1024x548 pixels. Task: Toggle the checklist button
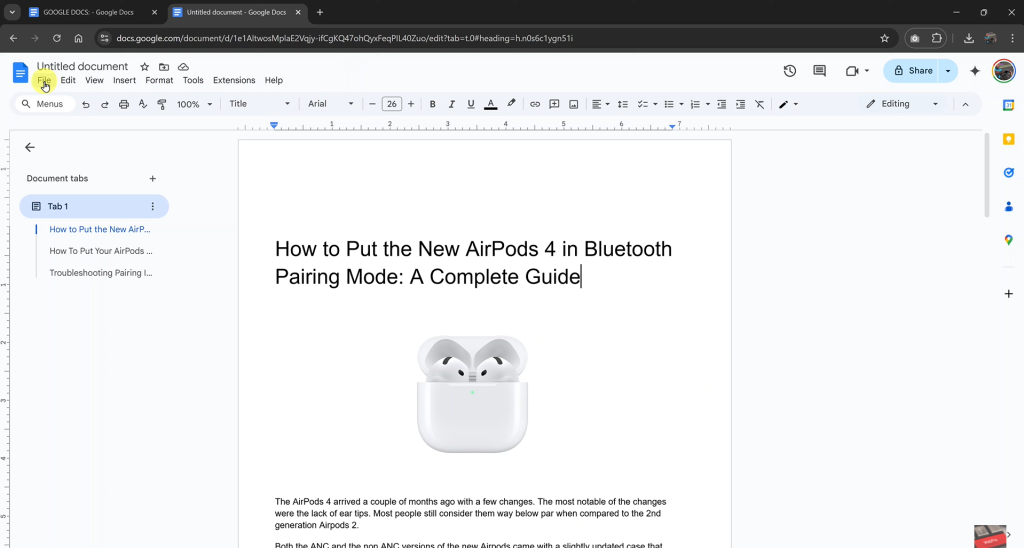click(x=643, y=104)
